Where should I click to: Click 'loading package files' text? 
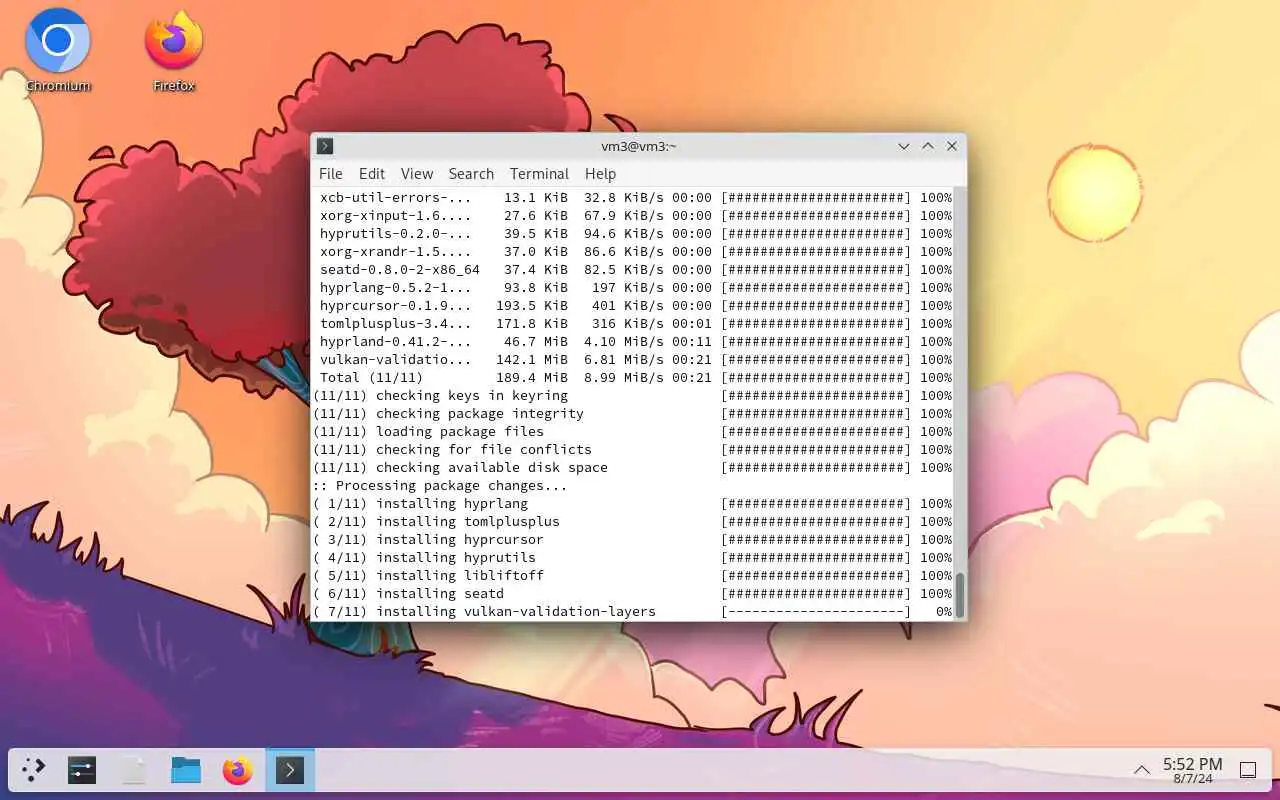tap(460, 431)
